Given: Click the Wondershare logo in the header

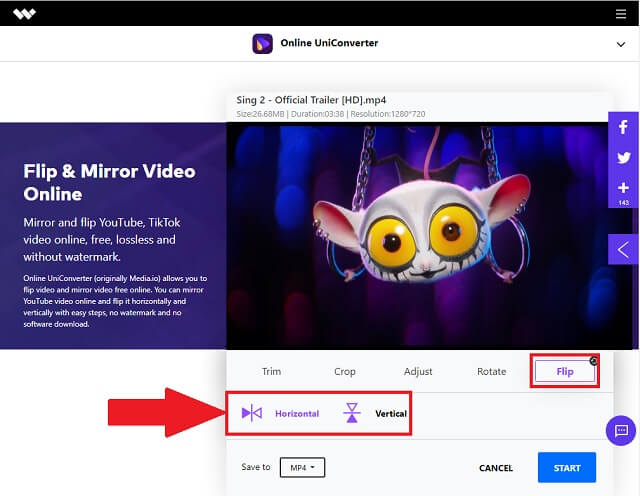Looking at the screenshot, I should pos(24,14).
